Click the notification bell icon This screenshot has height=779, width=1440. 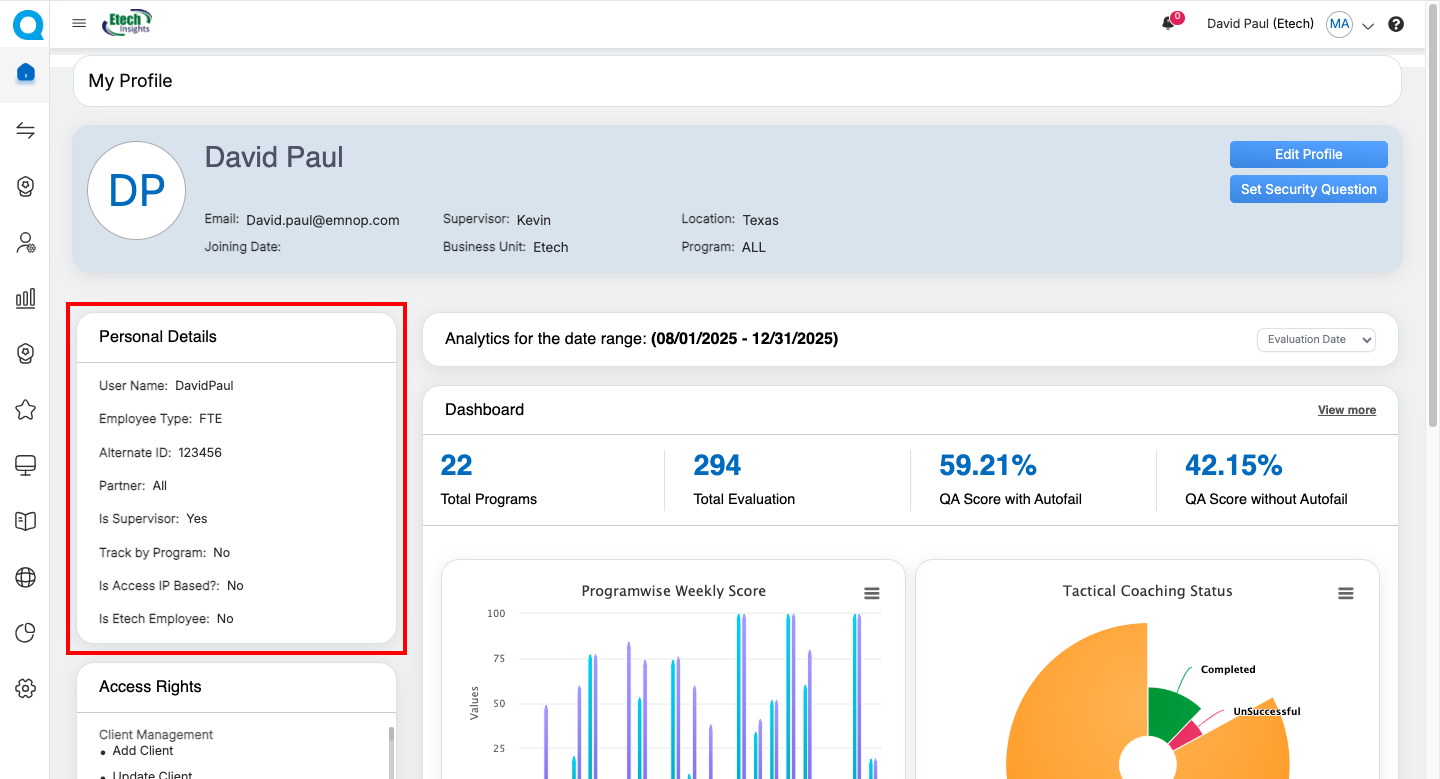tap(1168, 24)
